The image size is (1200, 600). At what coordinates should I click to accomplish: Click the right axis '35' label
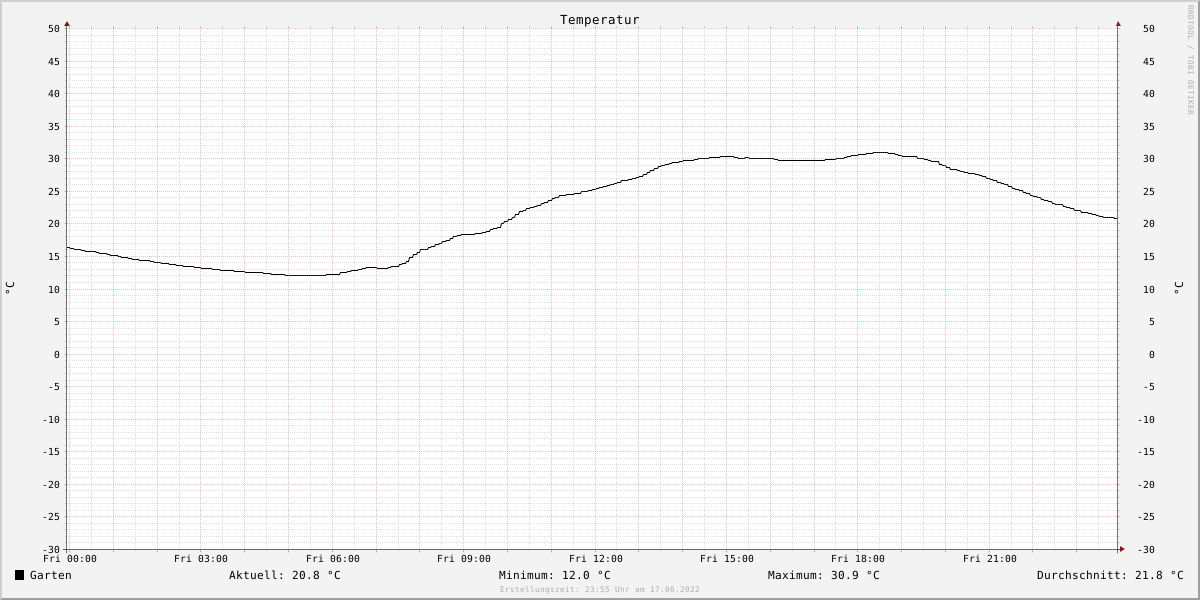pyautogui.click(x=1148, y=127)
